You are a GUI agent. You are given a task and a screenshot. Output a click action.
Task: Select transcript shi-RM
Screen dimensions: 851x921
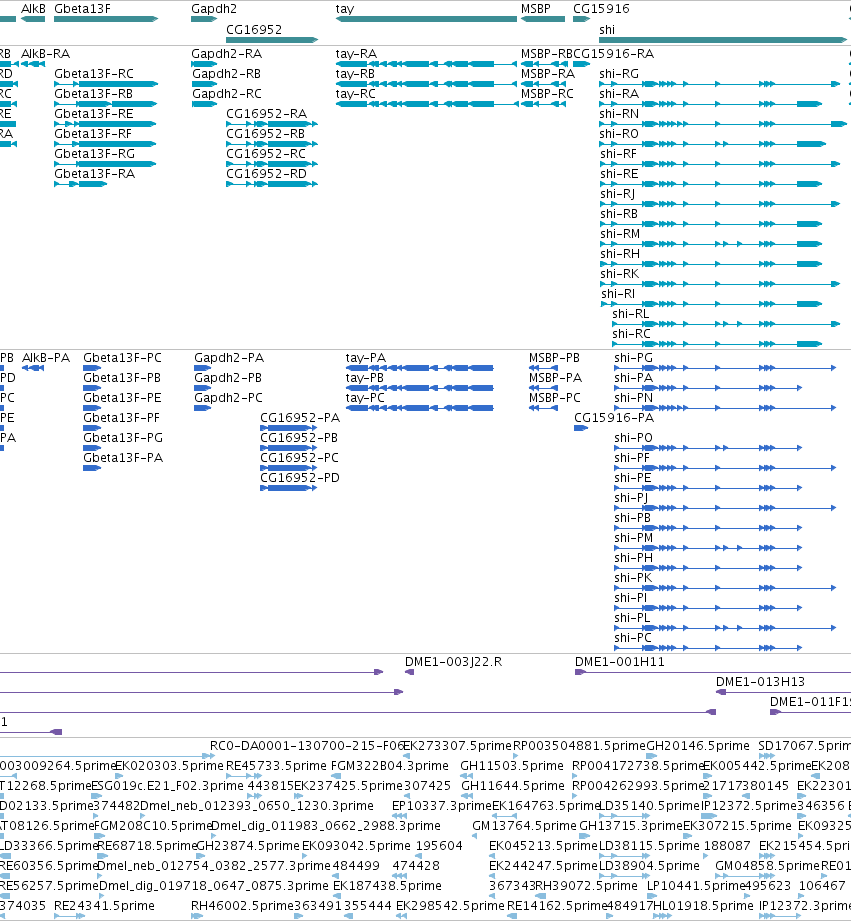(x=620, y=233)
